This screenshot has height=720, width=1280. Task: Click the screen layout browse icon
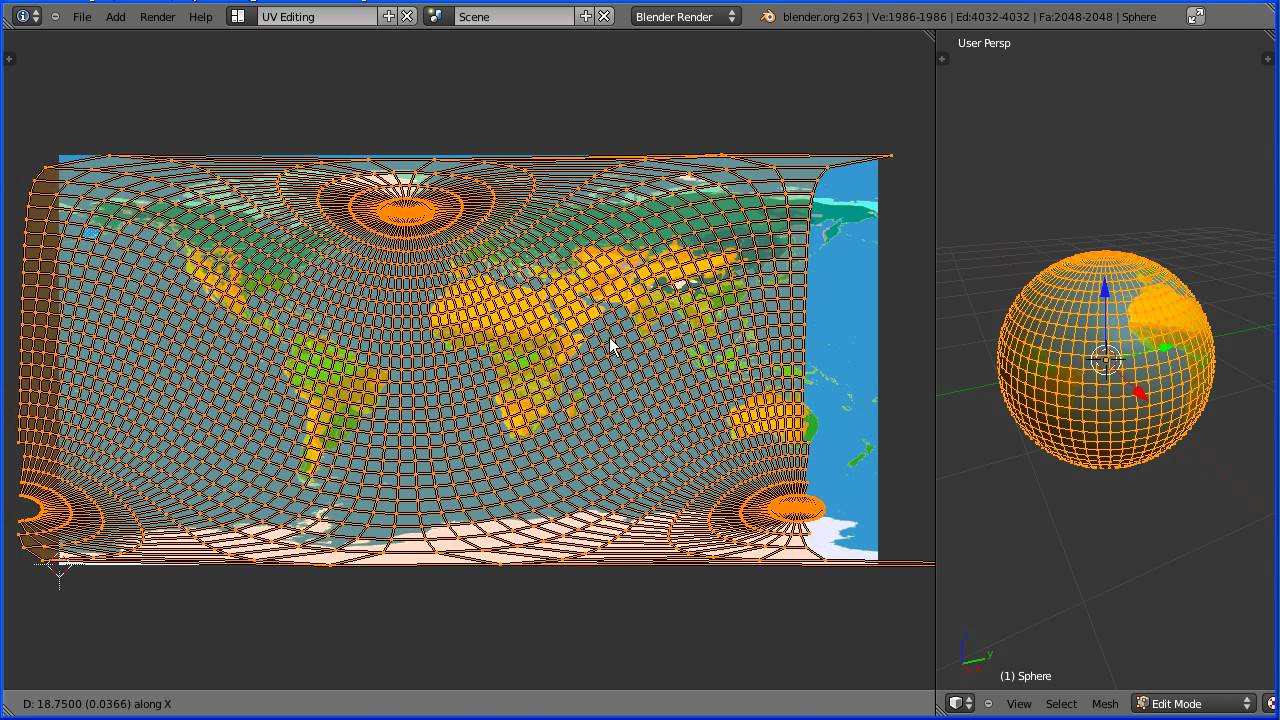[x=238, y=16]
